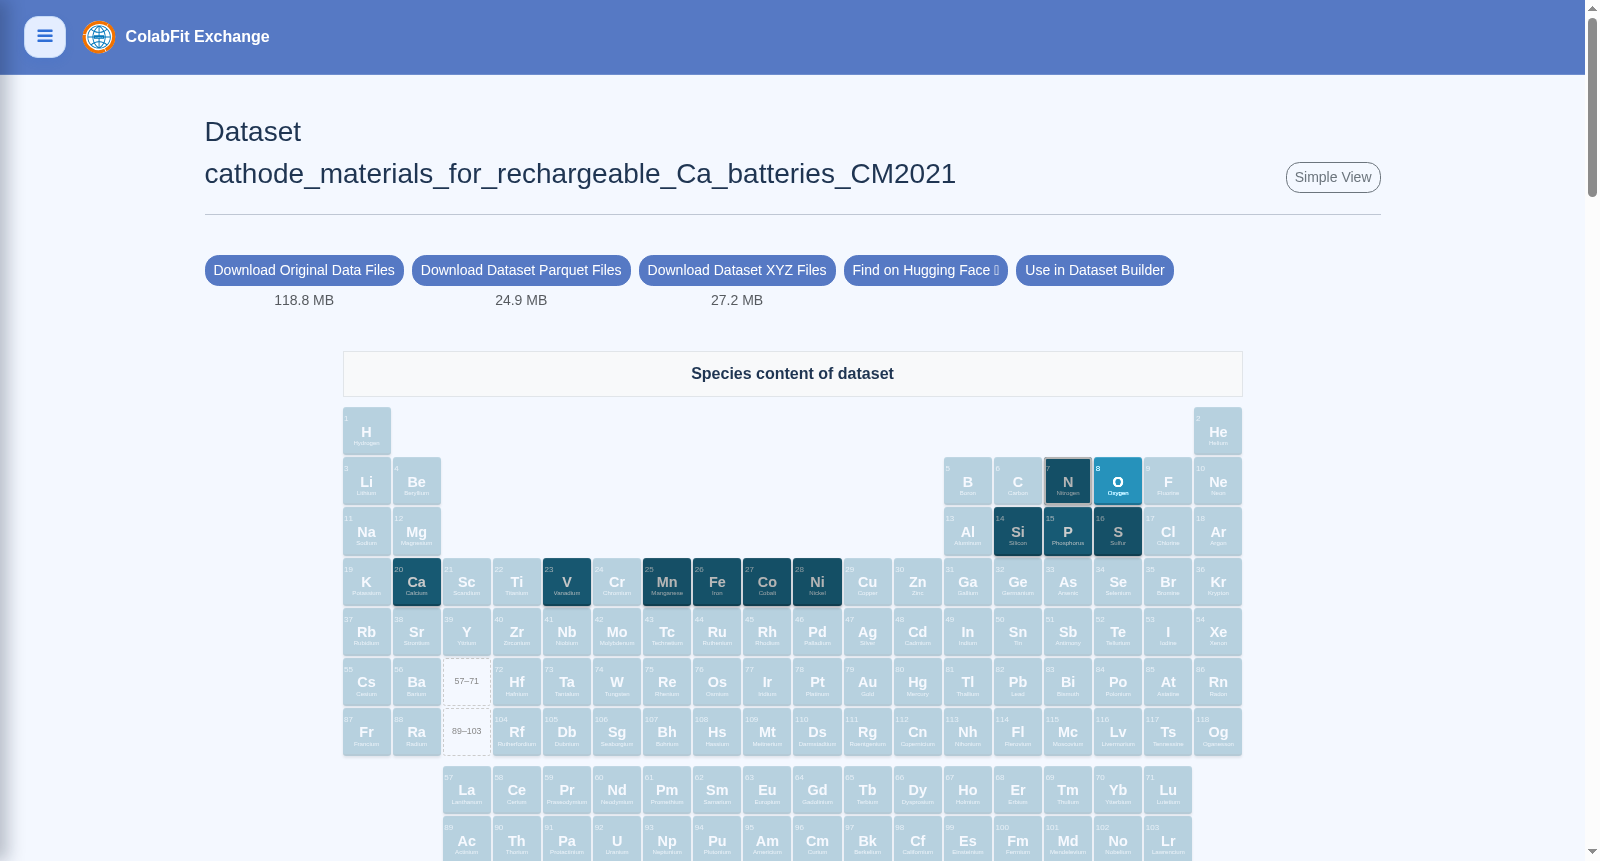Click the Francium (Fr) tile
Image resolution: width=1600 pixels, height=861 pixels.
pos(367,732)
